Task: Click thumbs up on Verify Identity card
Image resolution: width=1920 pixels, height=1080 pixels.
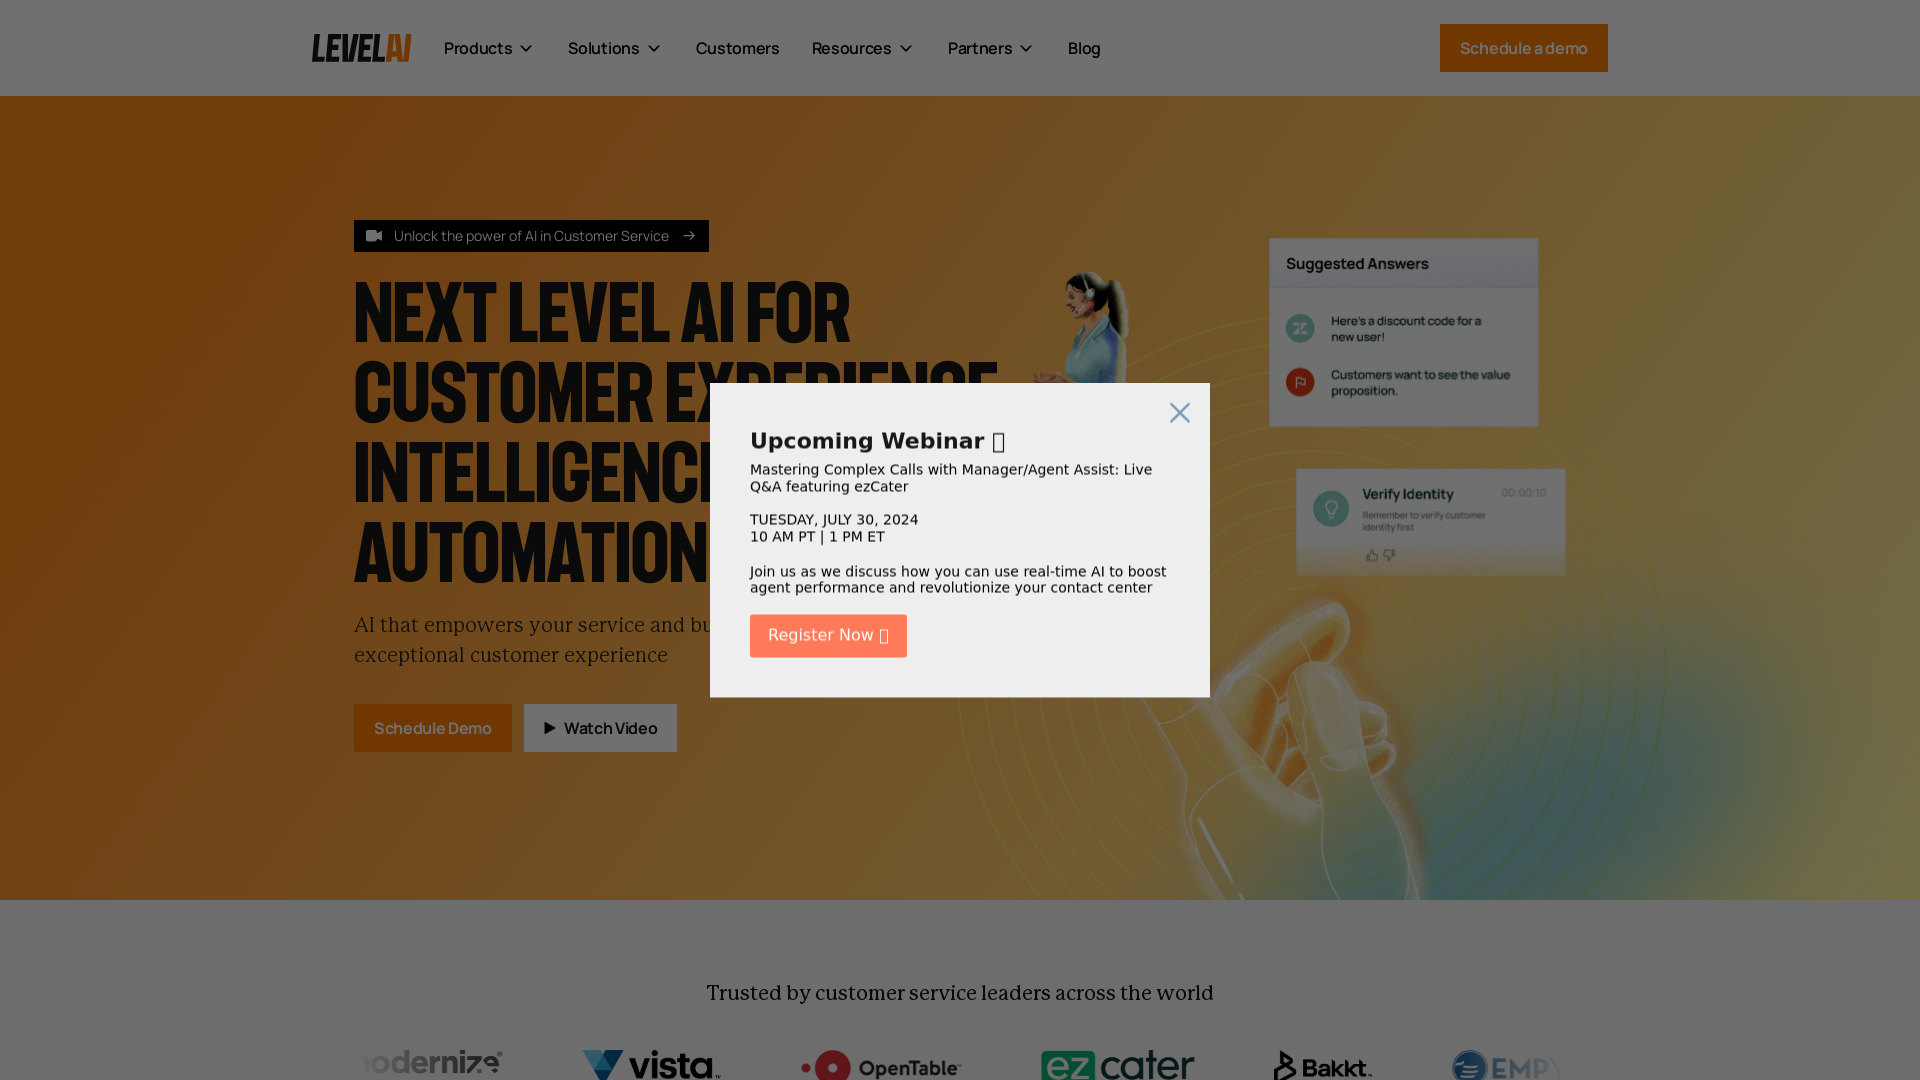Action: tap(1372, 555)
